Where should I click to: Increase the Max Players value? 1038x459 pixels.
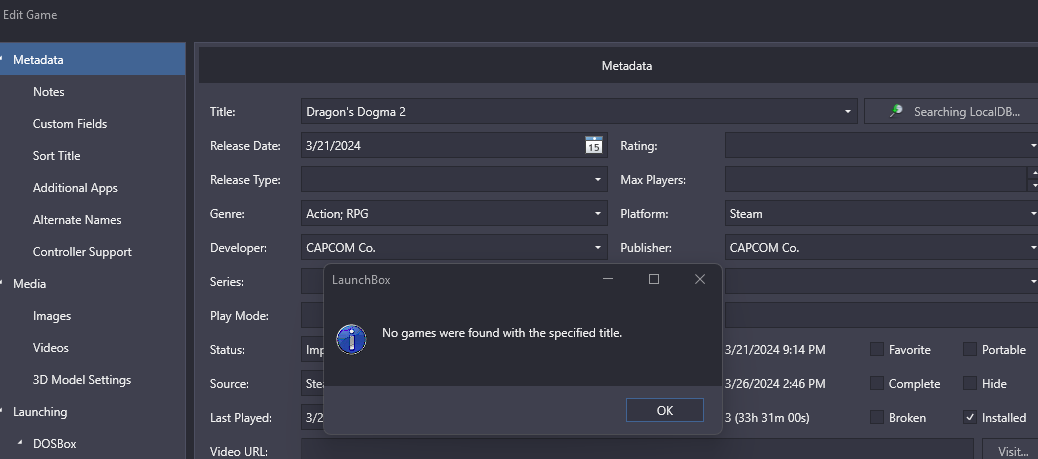pos(1033,173)
